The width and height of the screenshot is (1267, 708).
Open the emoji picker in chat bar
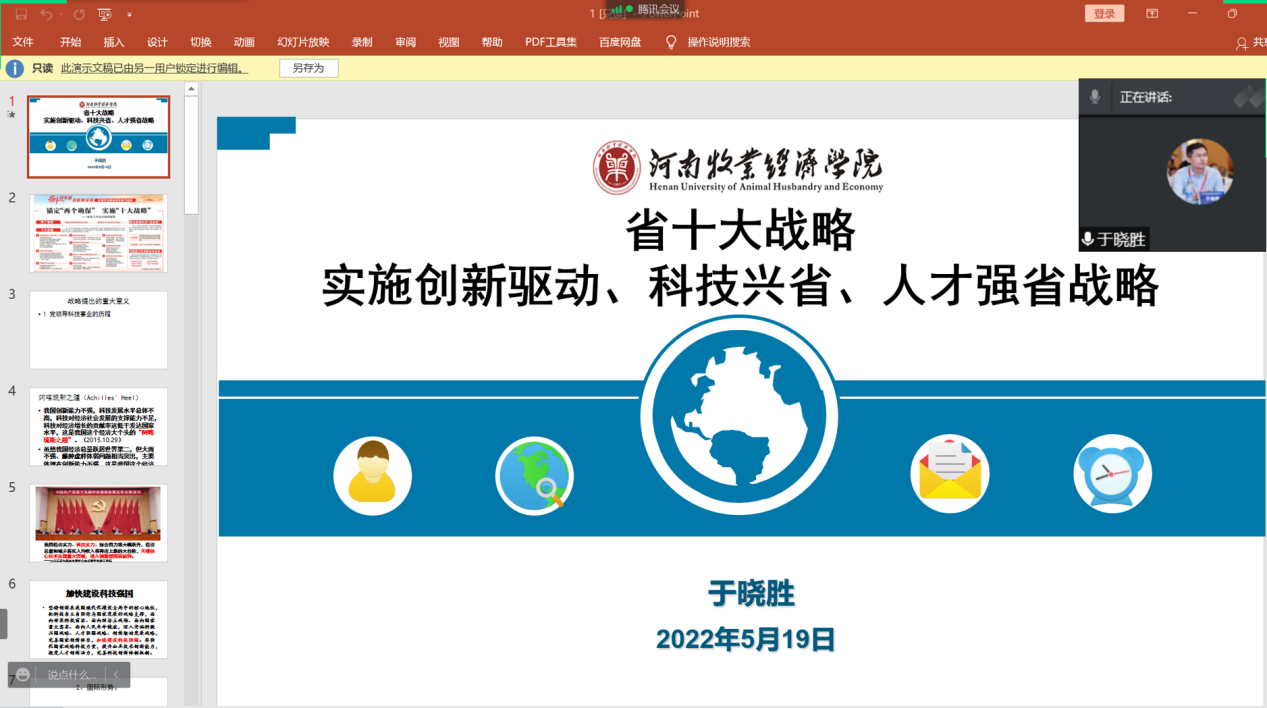pos(23,675)
